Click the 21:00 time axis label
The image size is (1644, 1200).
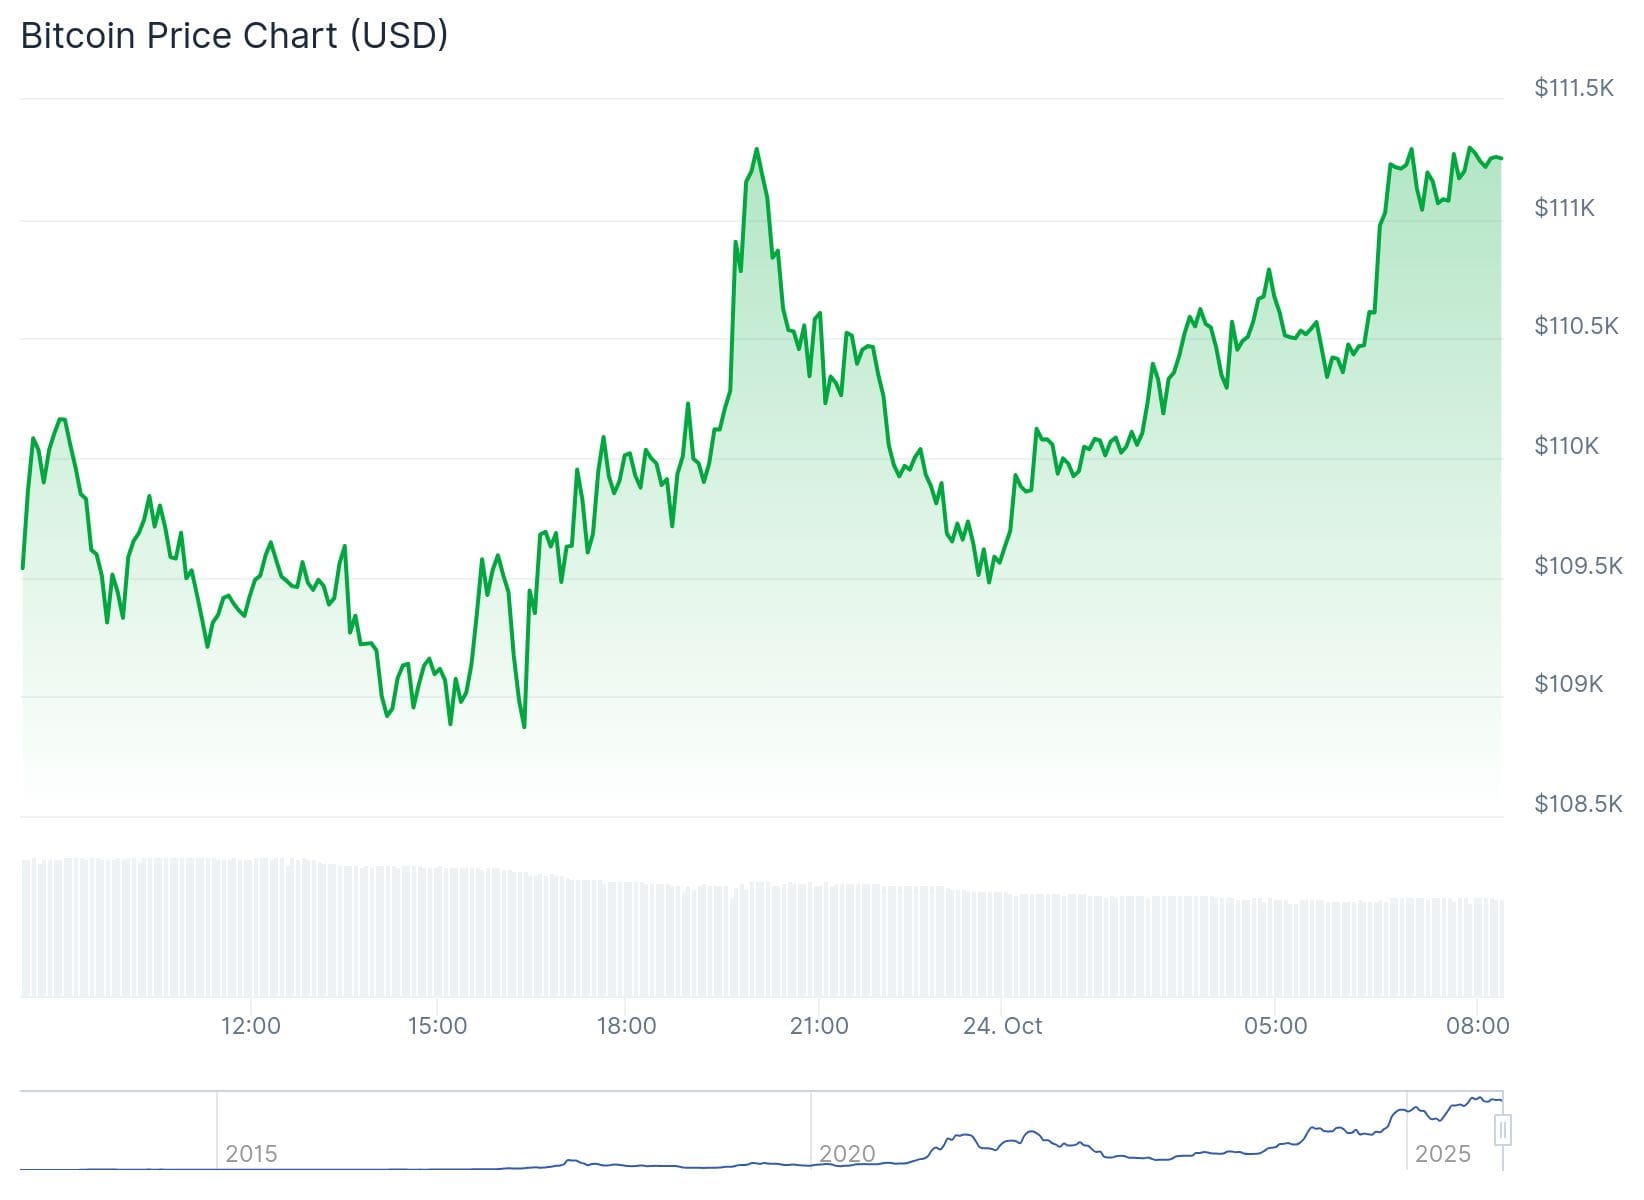pyautogui.click(x=818, y=1026)
